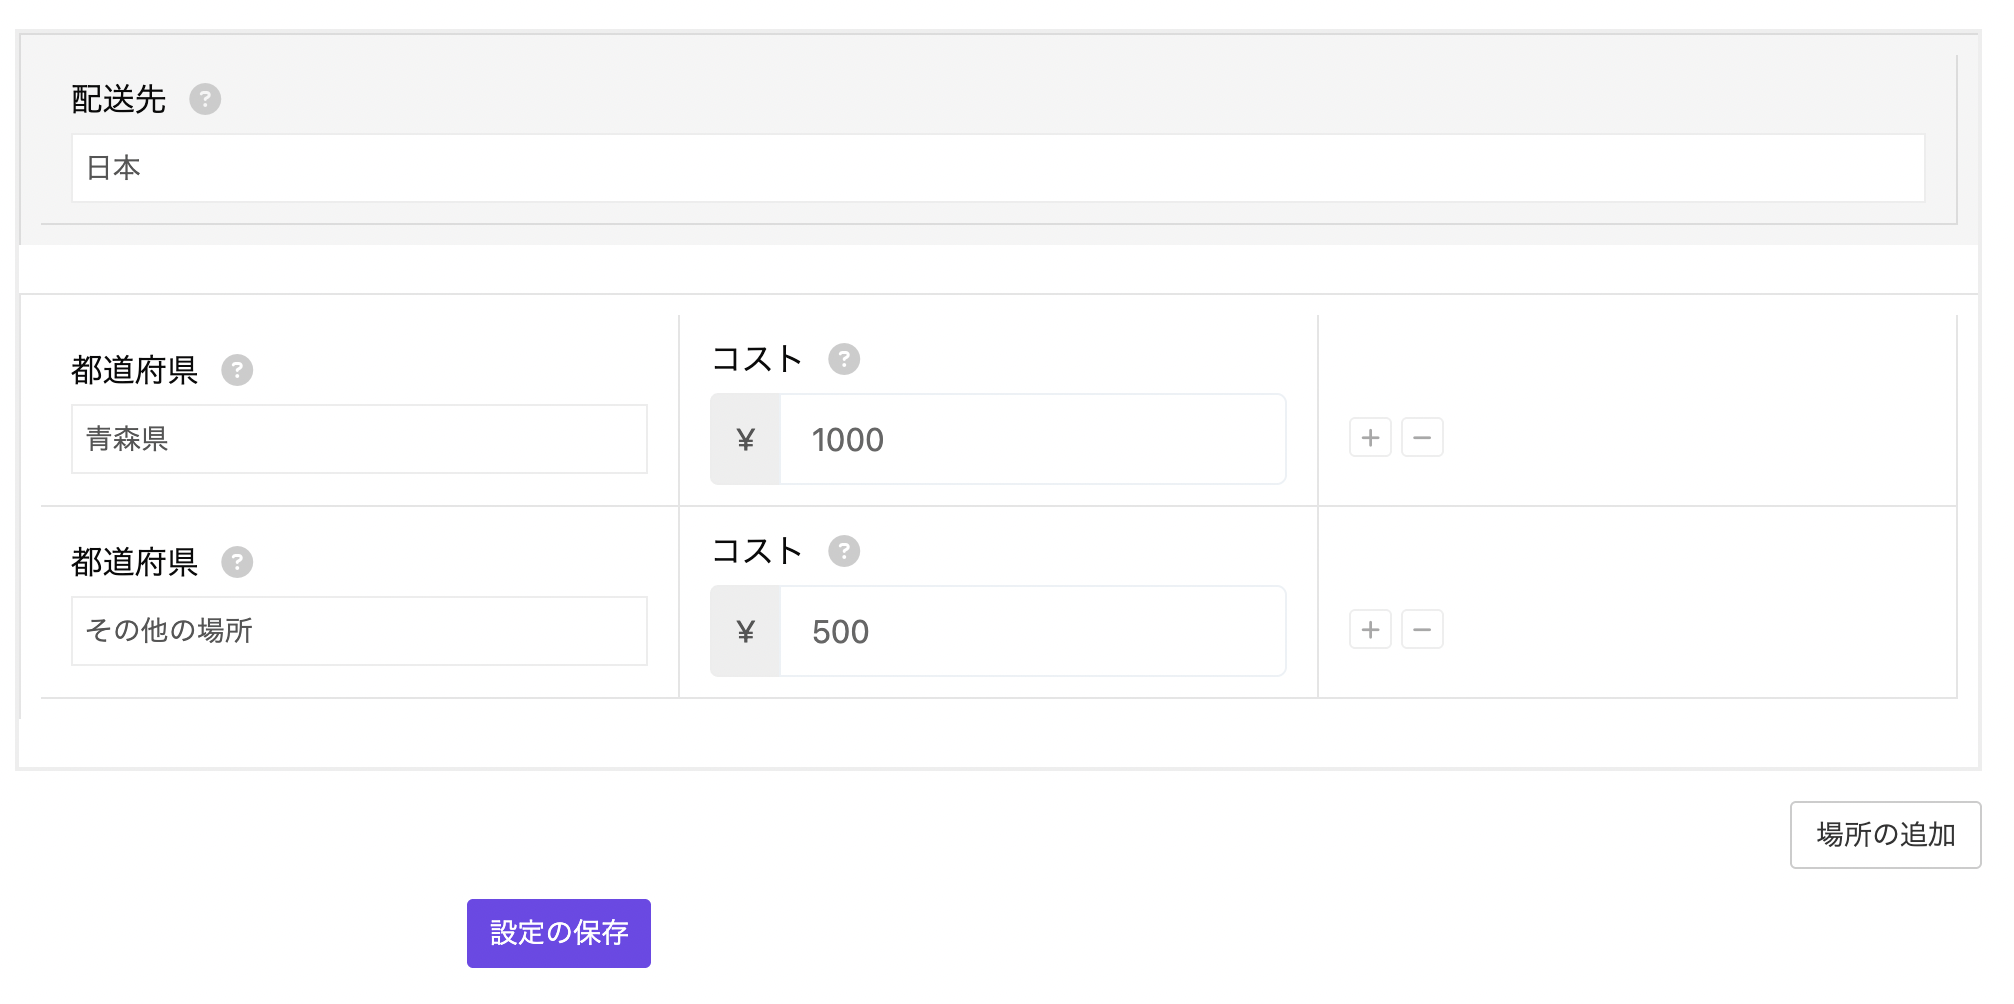Click the コスト label above the 1000 field
Viewport: 2014px width, 1004px height.
756,359
